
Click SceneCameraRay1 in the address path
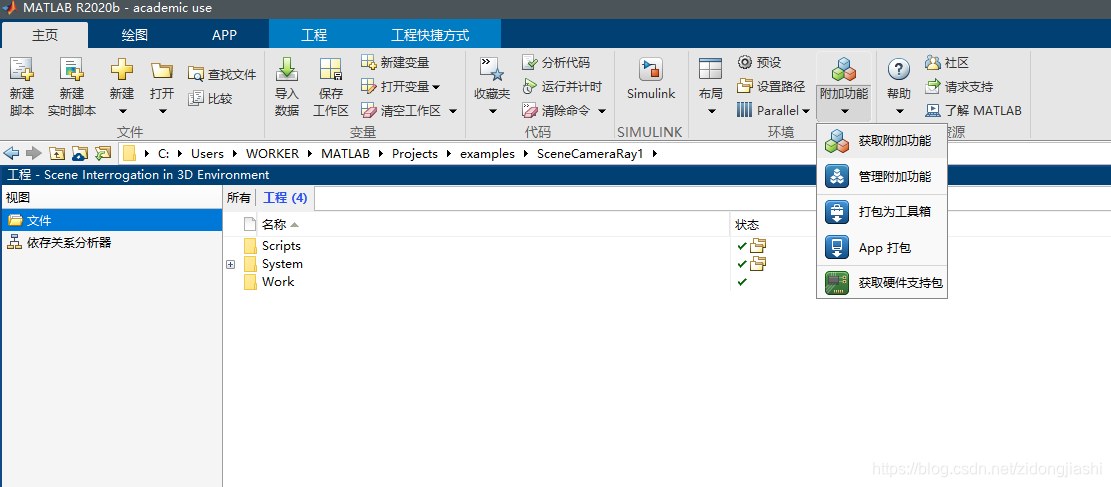(x=590, y=154)
